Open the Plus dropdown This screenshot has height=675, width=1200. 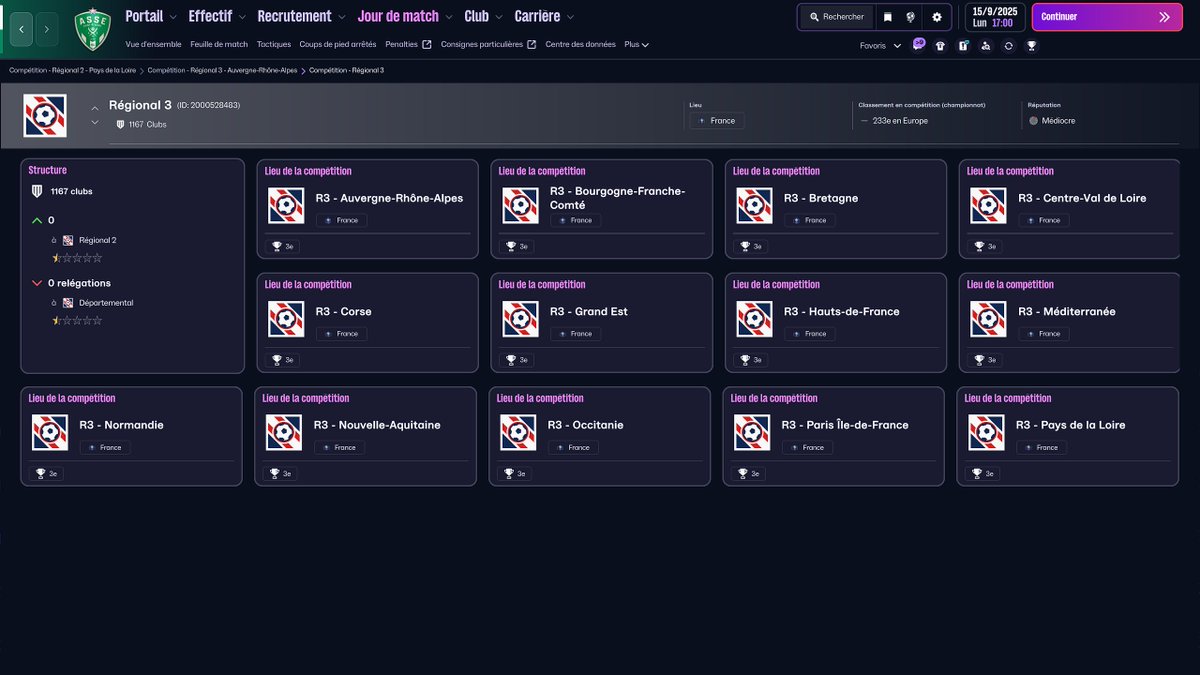637,44
